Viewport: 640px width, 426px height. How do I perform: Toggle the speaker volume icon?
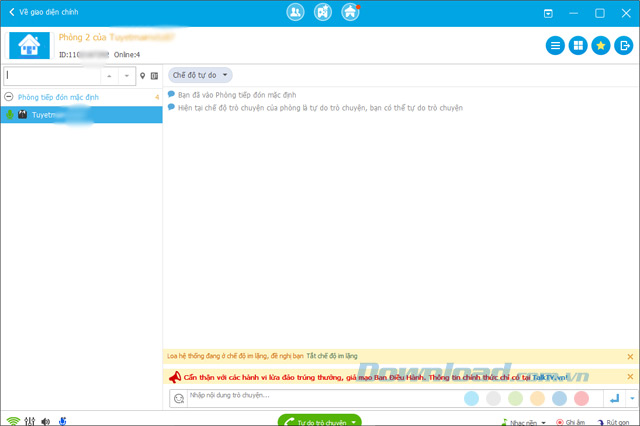[x=46, y=422]
